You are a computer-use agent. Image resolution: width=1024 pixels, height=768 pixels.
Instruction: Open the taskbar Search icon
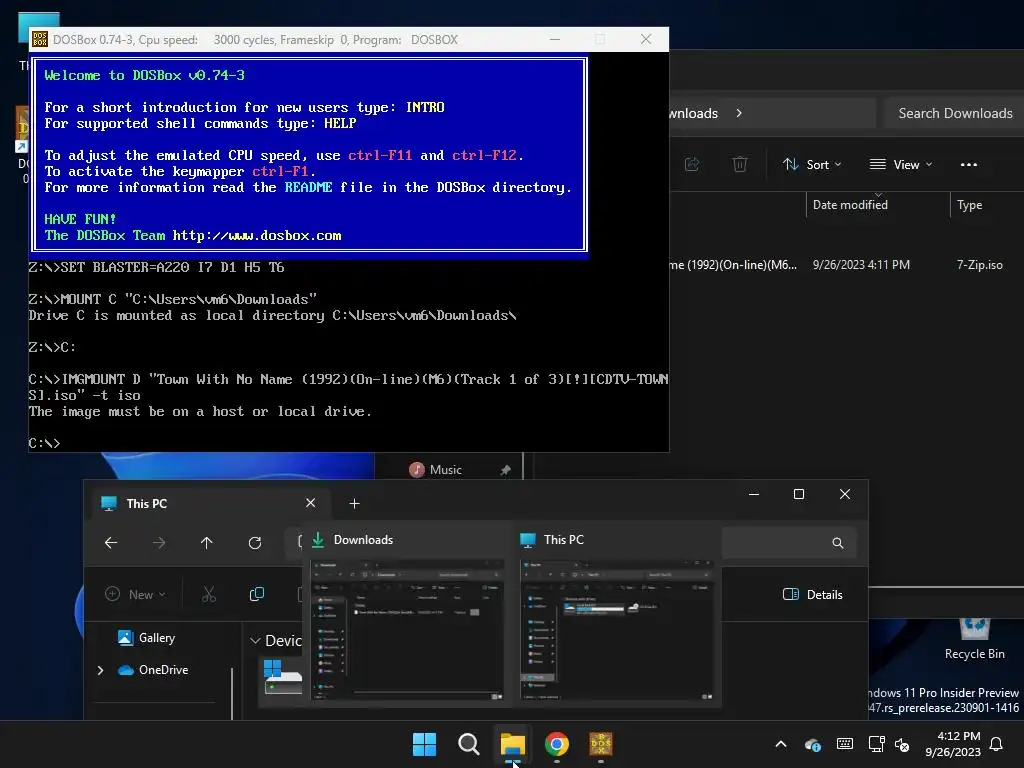pyautogui.click(x=468, y=744)
